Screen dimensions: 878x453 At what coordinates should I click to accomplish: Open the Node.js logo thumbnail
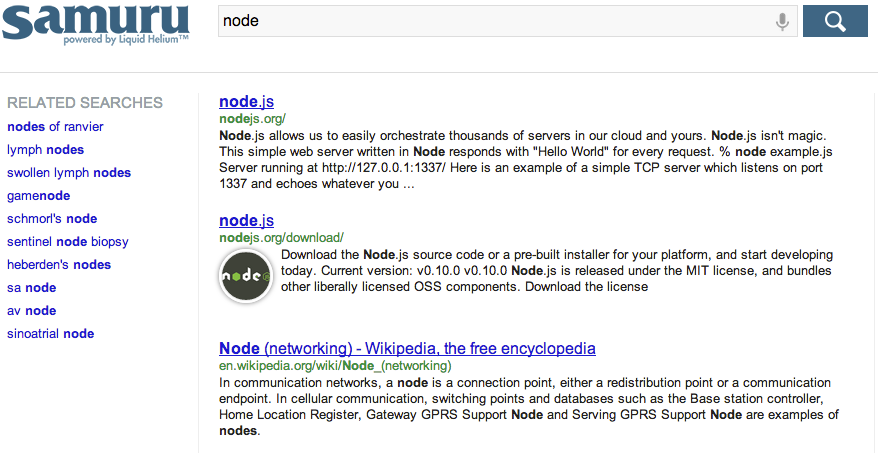click(x=246, y=276)
